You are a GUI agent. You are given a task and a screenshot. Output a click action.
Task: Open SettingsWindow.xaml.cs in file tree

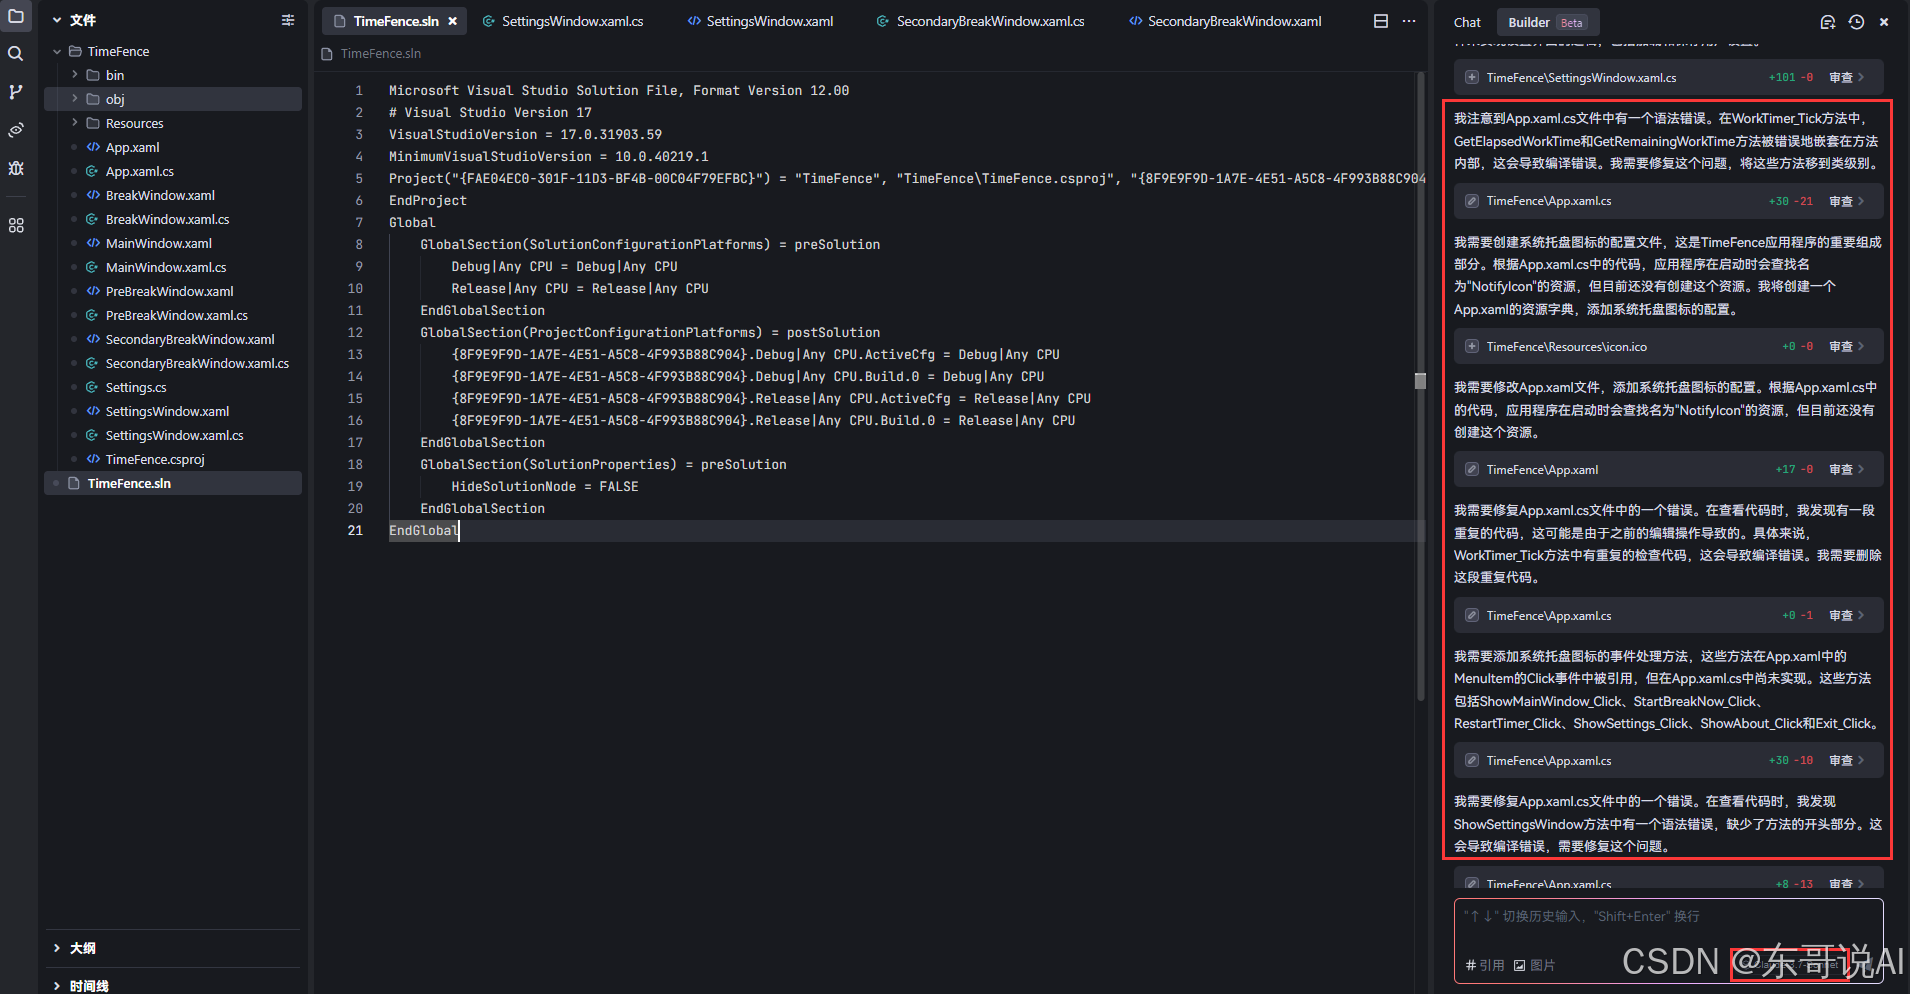[174, 435]
